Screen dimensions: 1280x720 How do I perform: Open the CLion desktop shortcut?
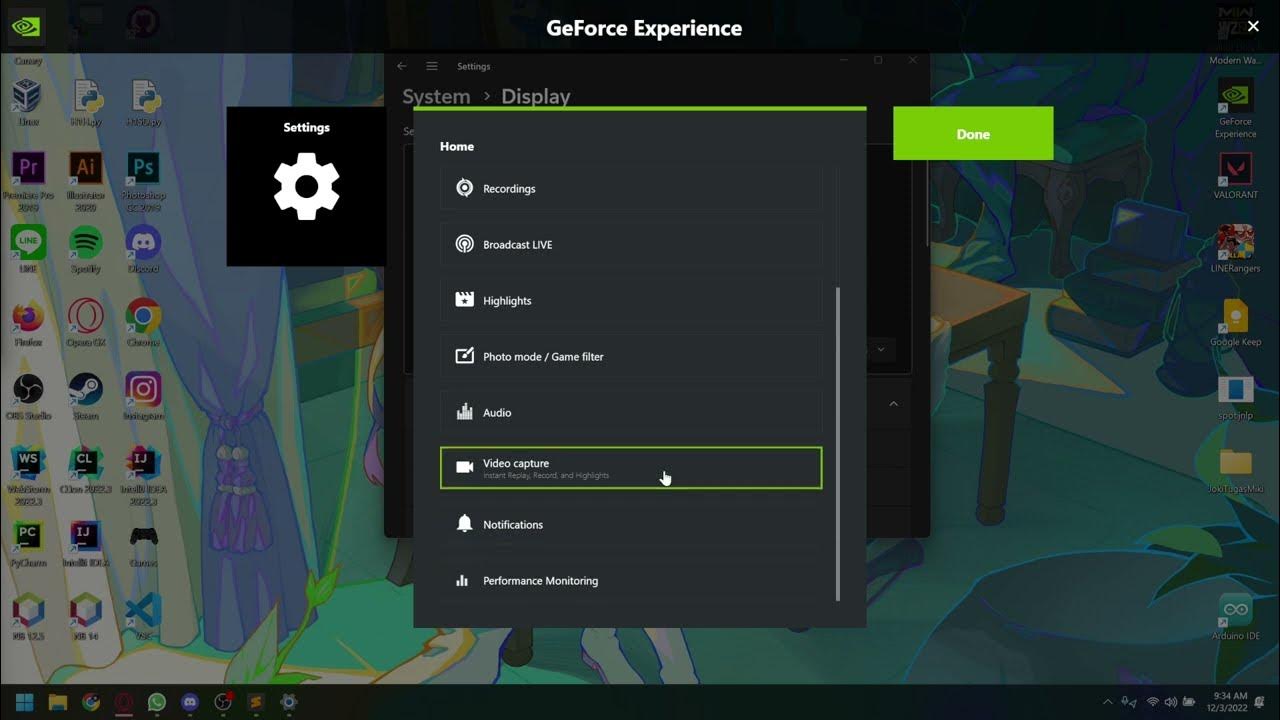(x=86, y=475)
